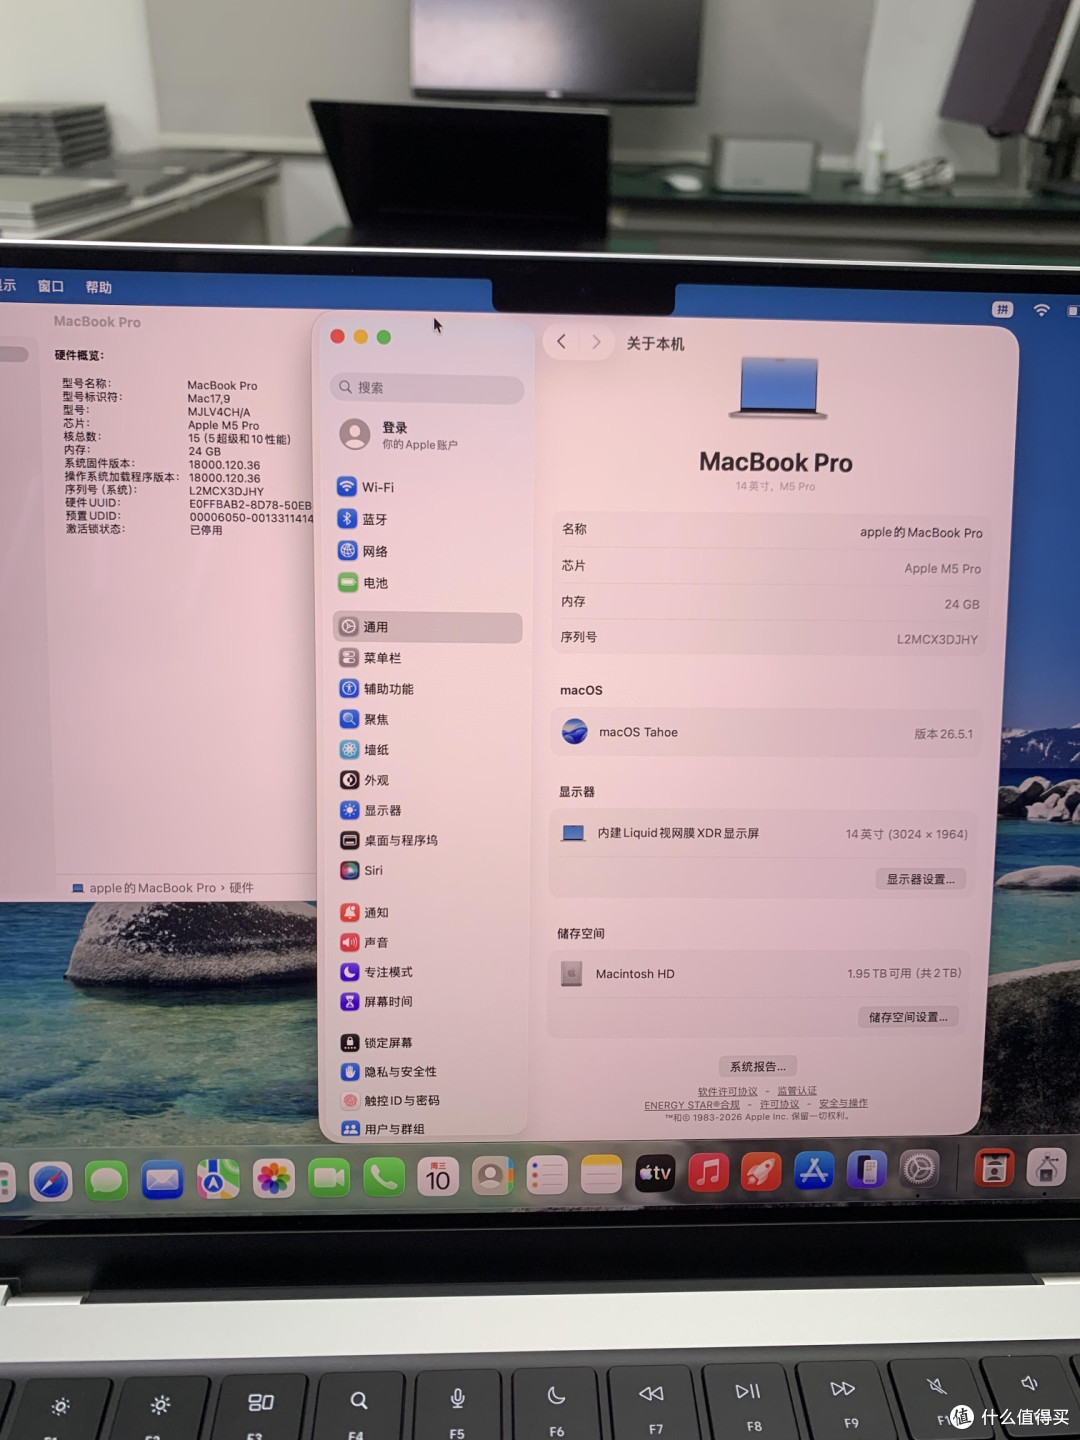
Task: Select 通用 general settings
Action: (427, 627)
